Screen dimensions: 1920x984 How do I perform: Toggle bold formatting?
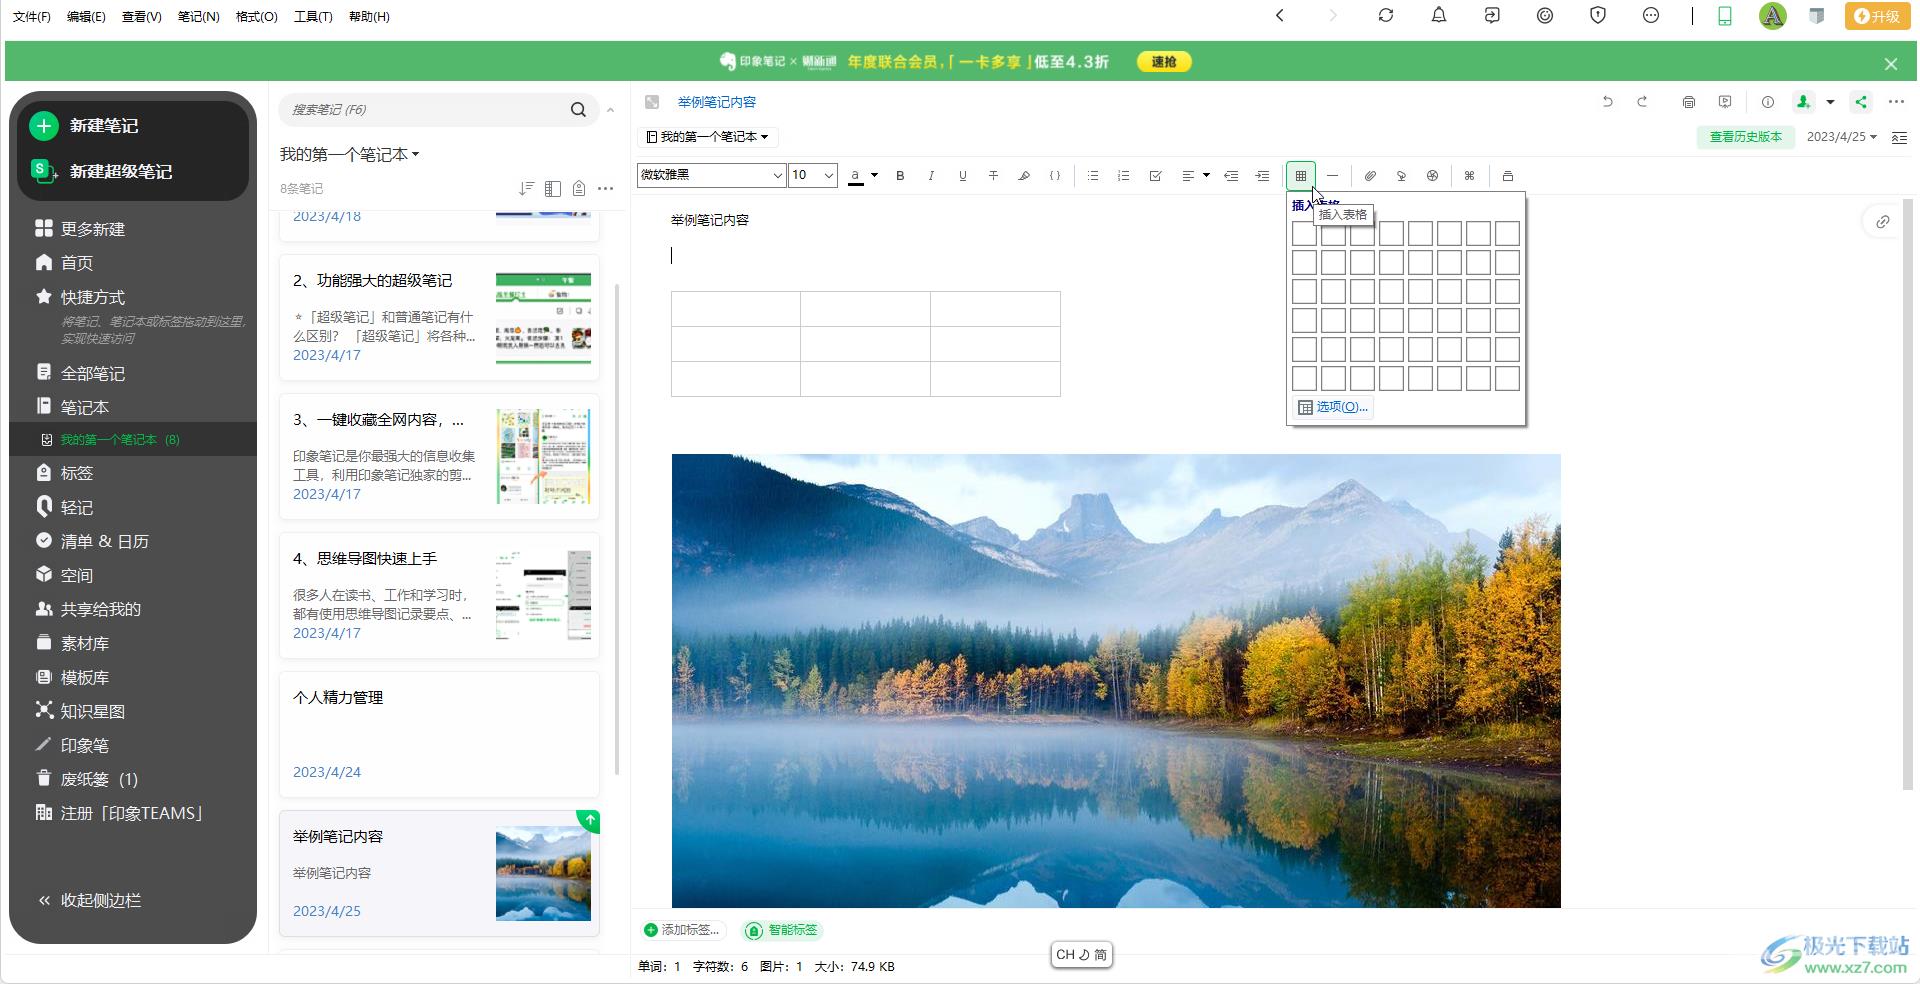point(900,175)
